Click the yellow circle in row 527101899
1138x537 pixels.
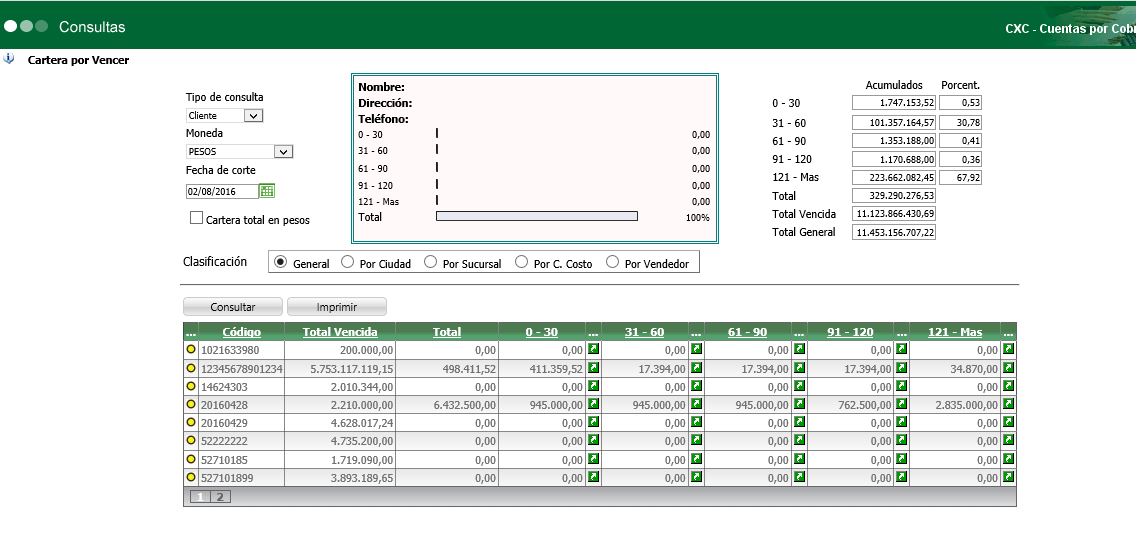point(192,477)
